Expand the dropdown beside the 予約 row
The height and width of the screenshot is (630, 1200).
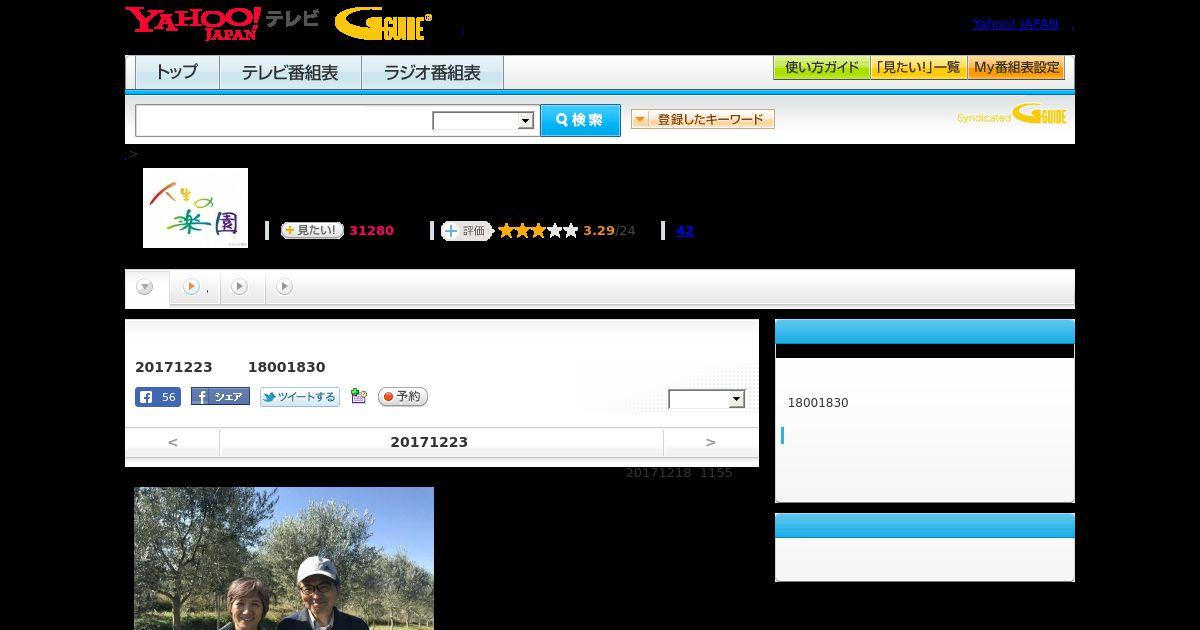(x=707, y=399)
